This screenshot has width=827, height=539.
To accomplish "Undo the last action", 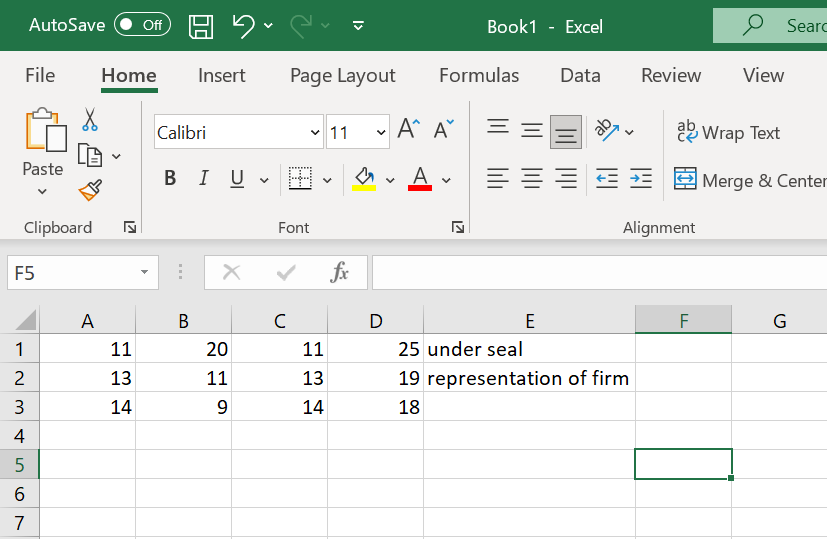I will coord(243,25).
